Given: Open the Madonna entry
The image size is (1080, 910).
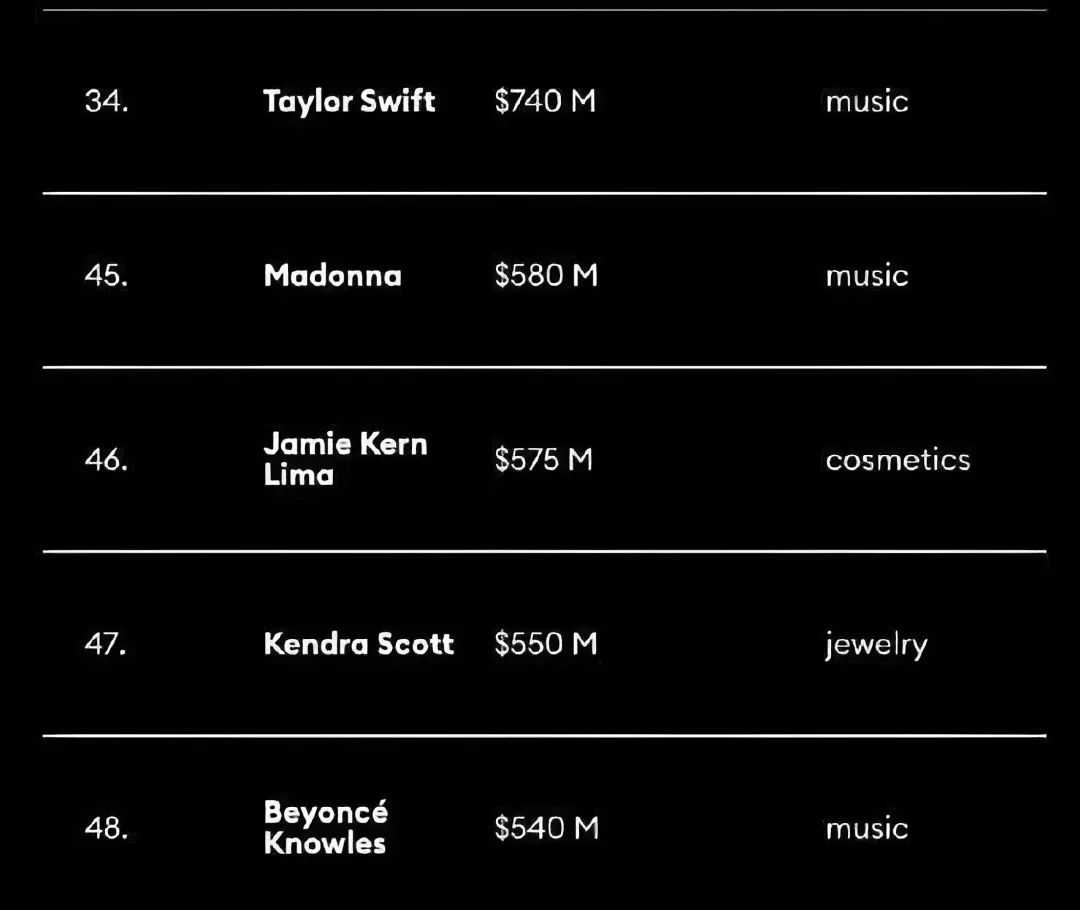Looking at the screenshot, I should 333,276.
